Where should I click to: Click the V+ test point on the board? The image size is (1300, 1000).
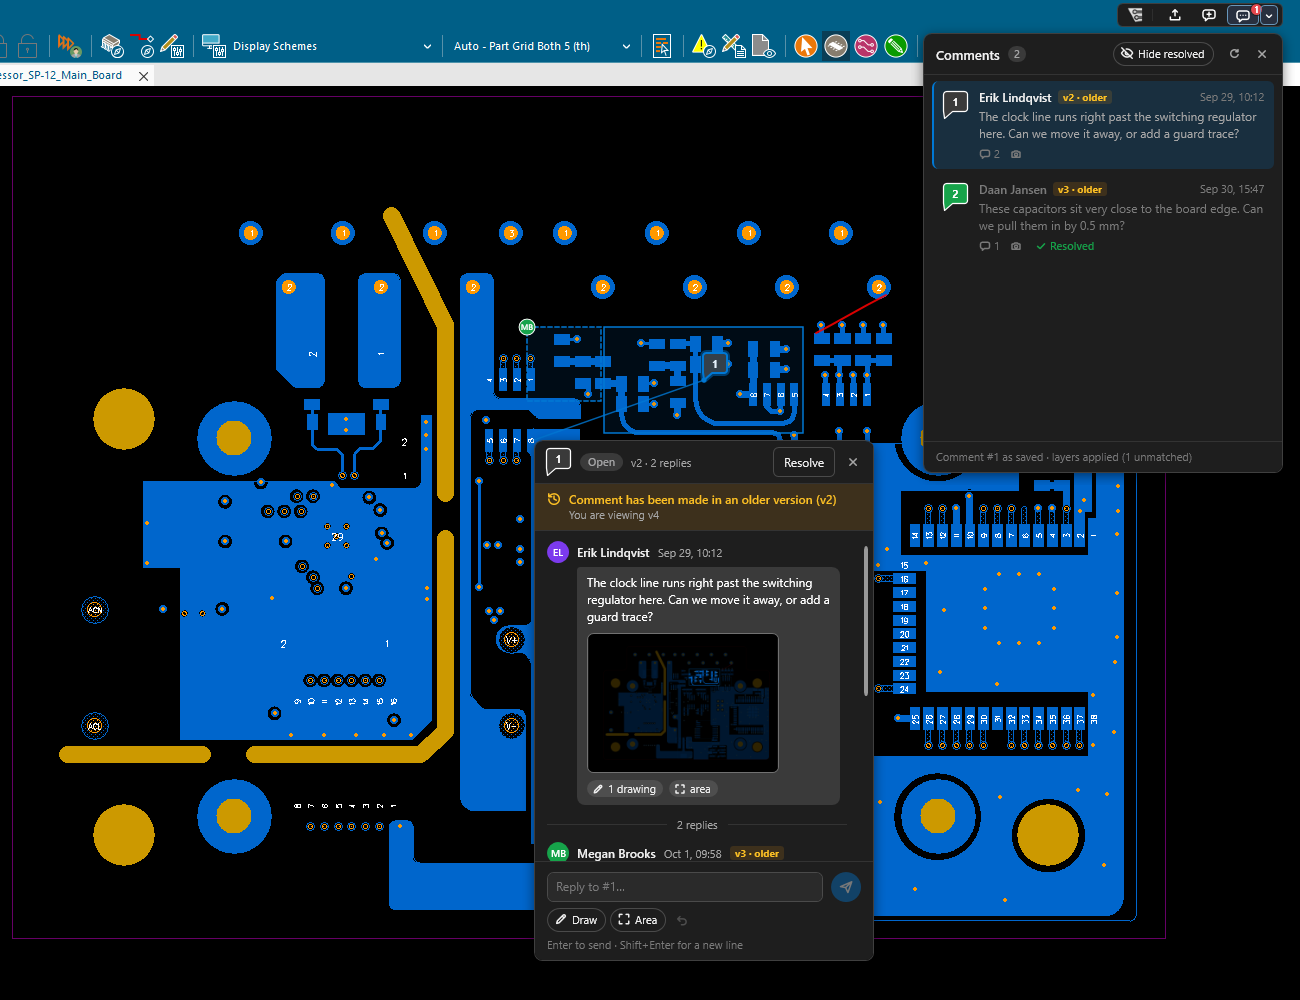[x=511, y=640]
